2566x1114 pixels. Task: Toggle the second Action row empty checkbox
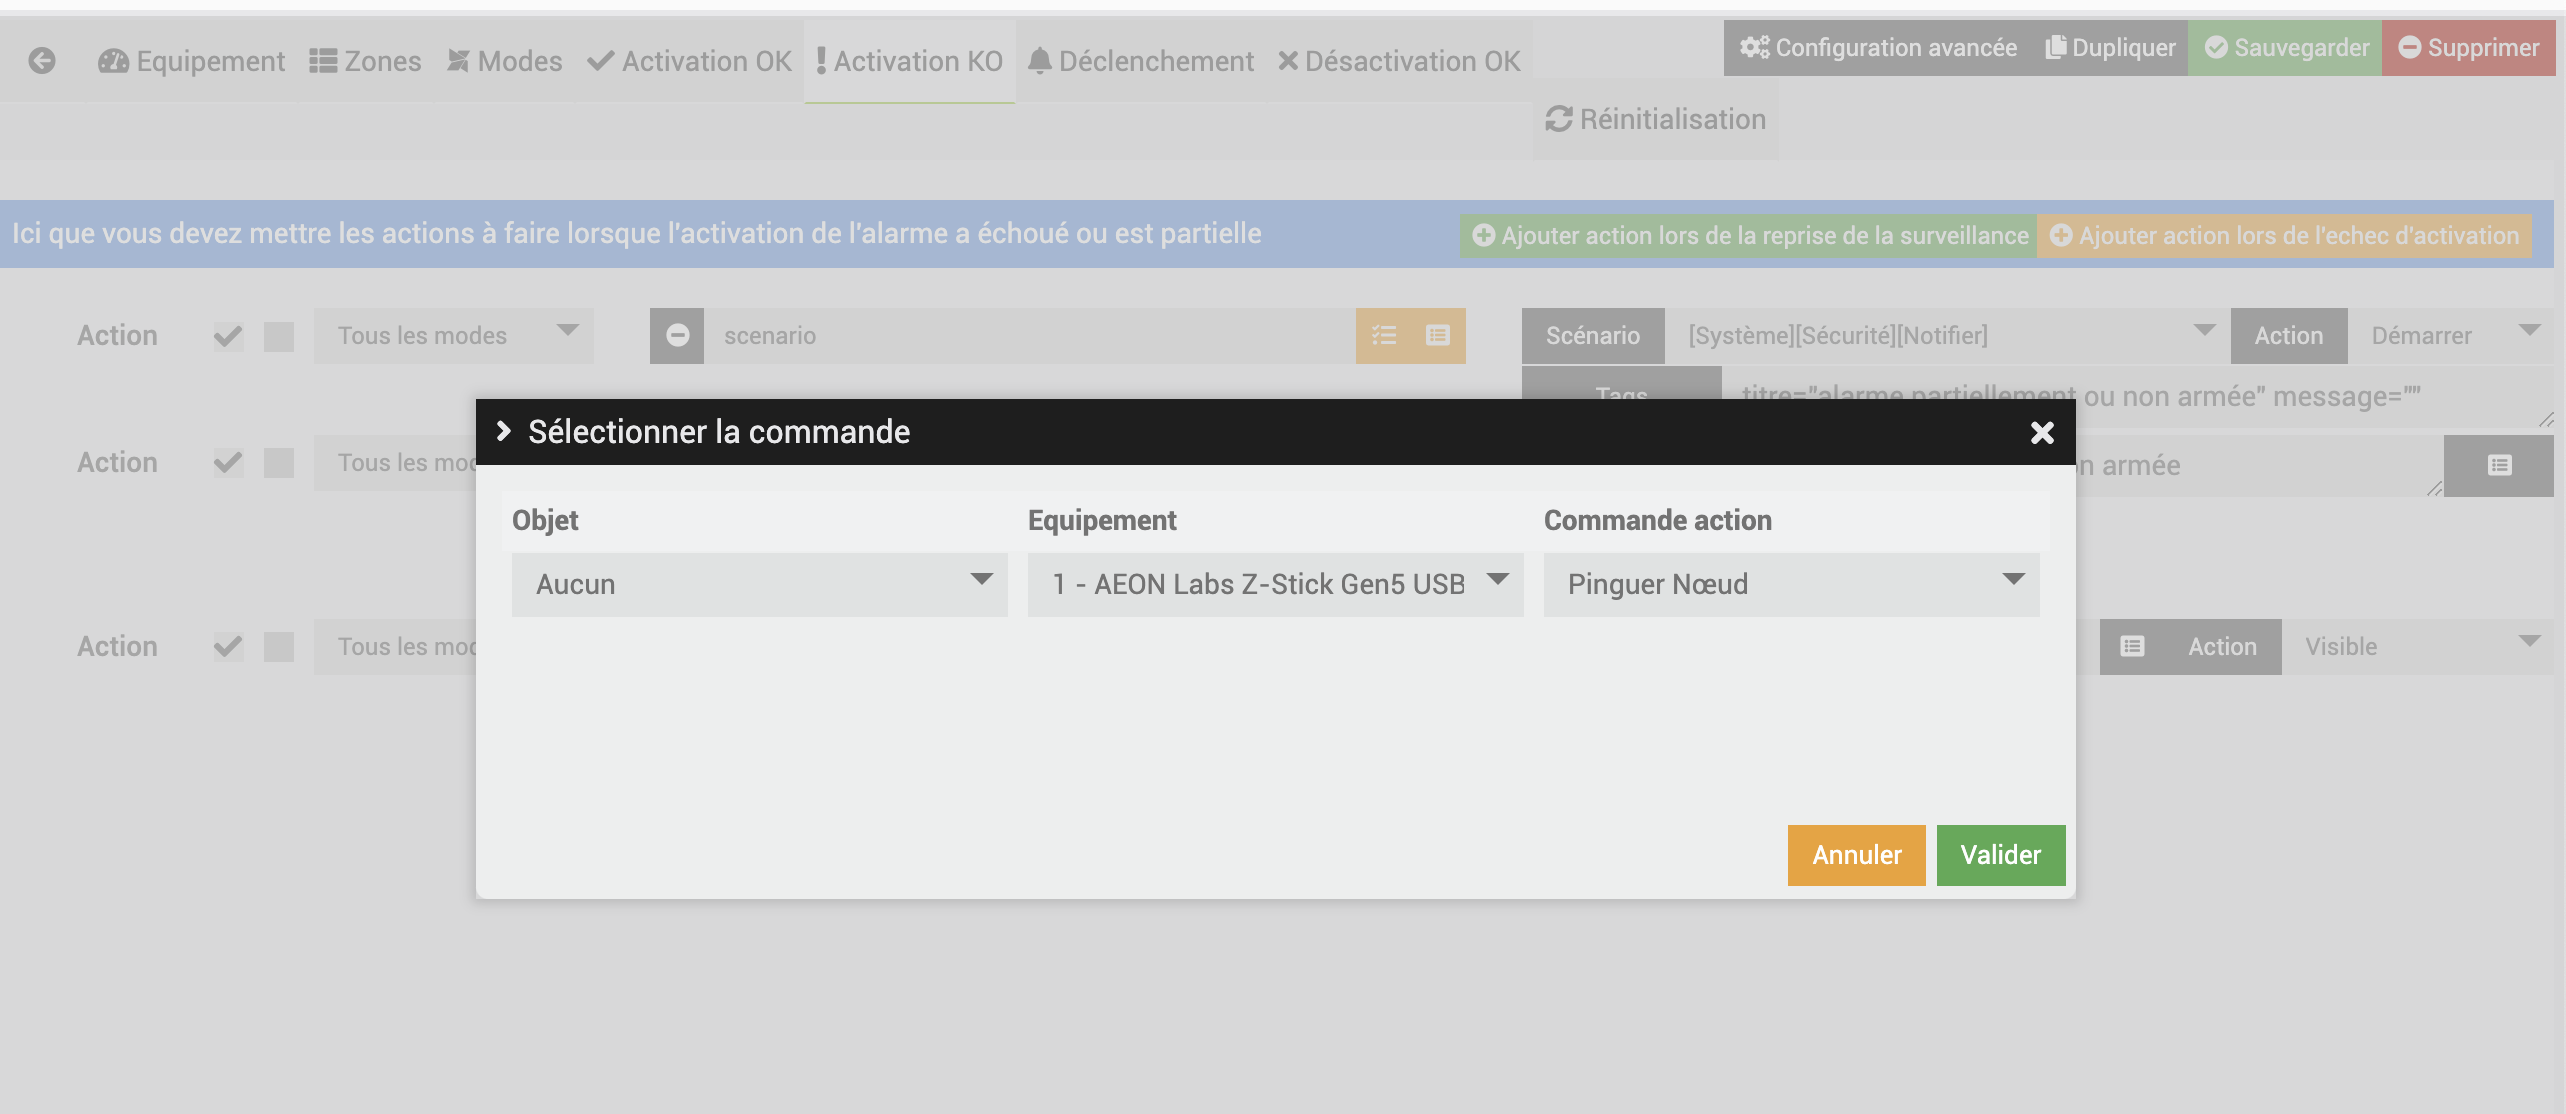tap(279, 463)
